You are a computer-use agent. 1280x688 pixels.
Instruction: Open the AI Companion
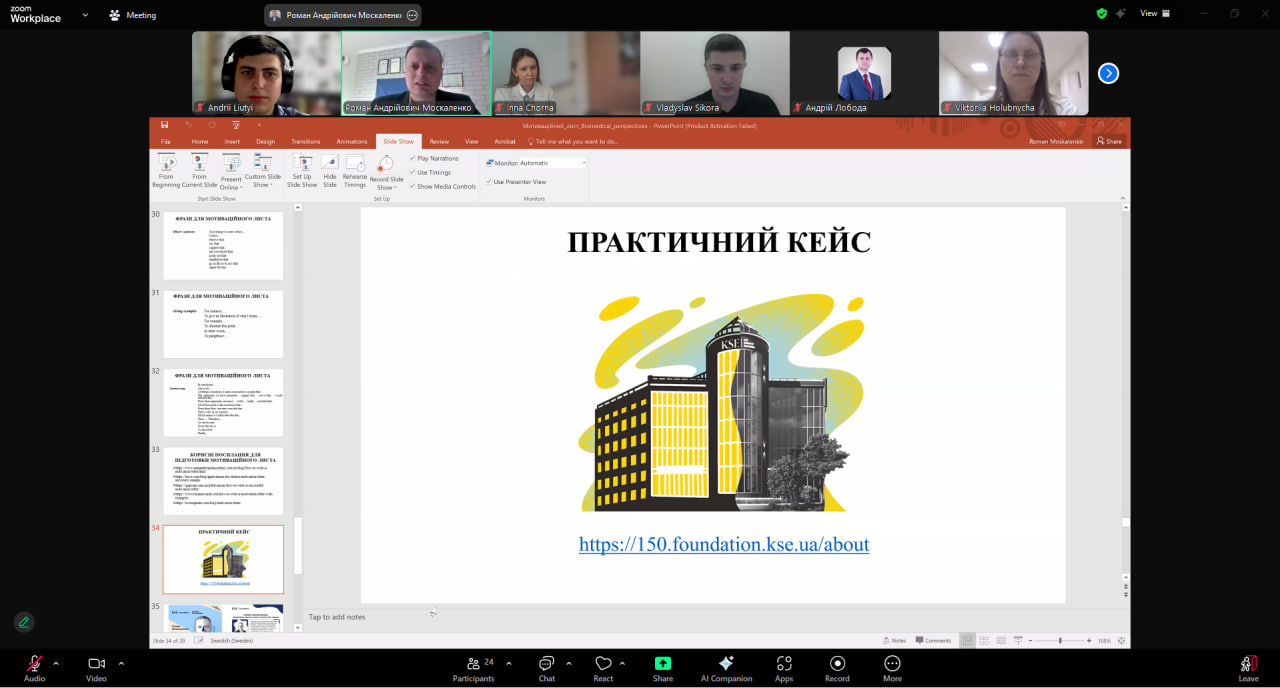[726, 668]
